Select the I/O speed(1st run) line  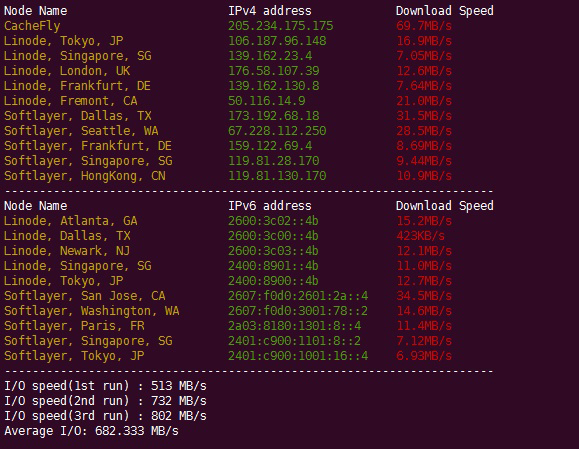pos(105,386)
